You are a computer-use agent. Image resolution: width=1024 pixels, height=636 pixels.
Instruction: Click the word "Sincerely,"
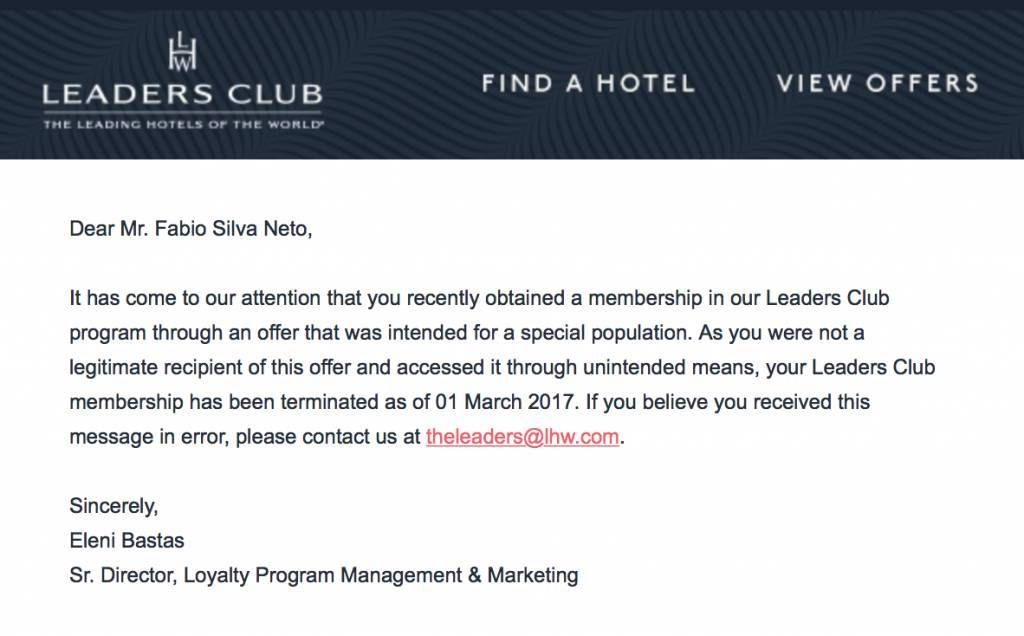pyautogui.click(x=114, y=506)
